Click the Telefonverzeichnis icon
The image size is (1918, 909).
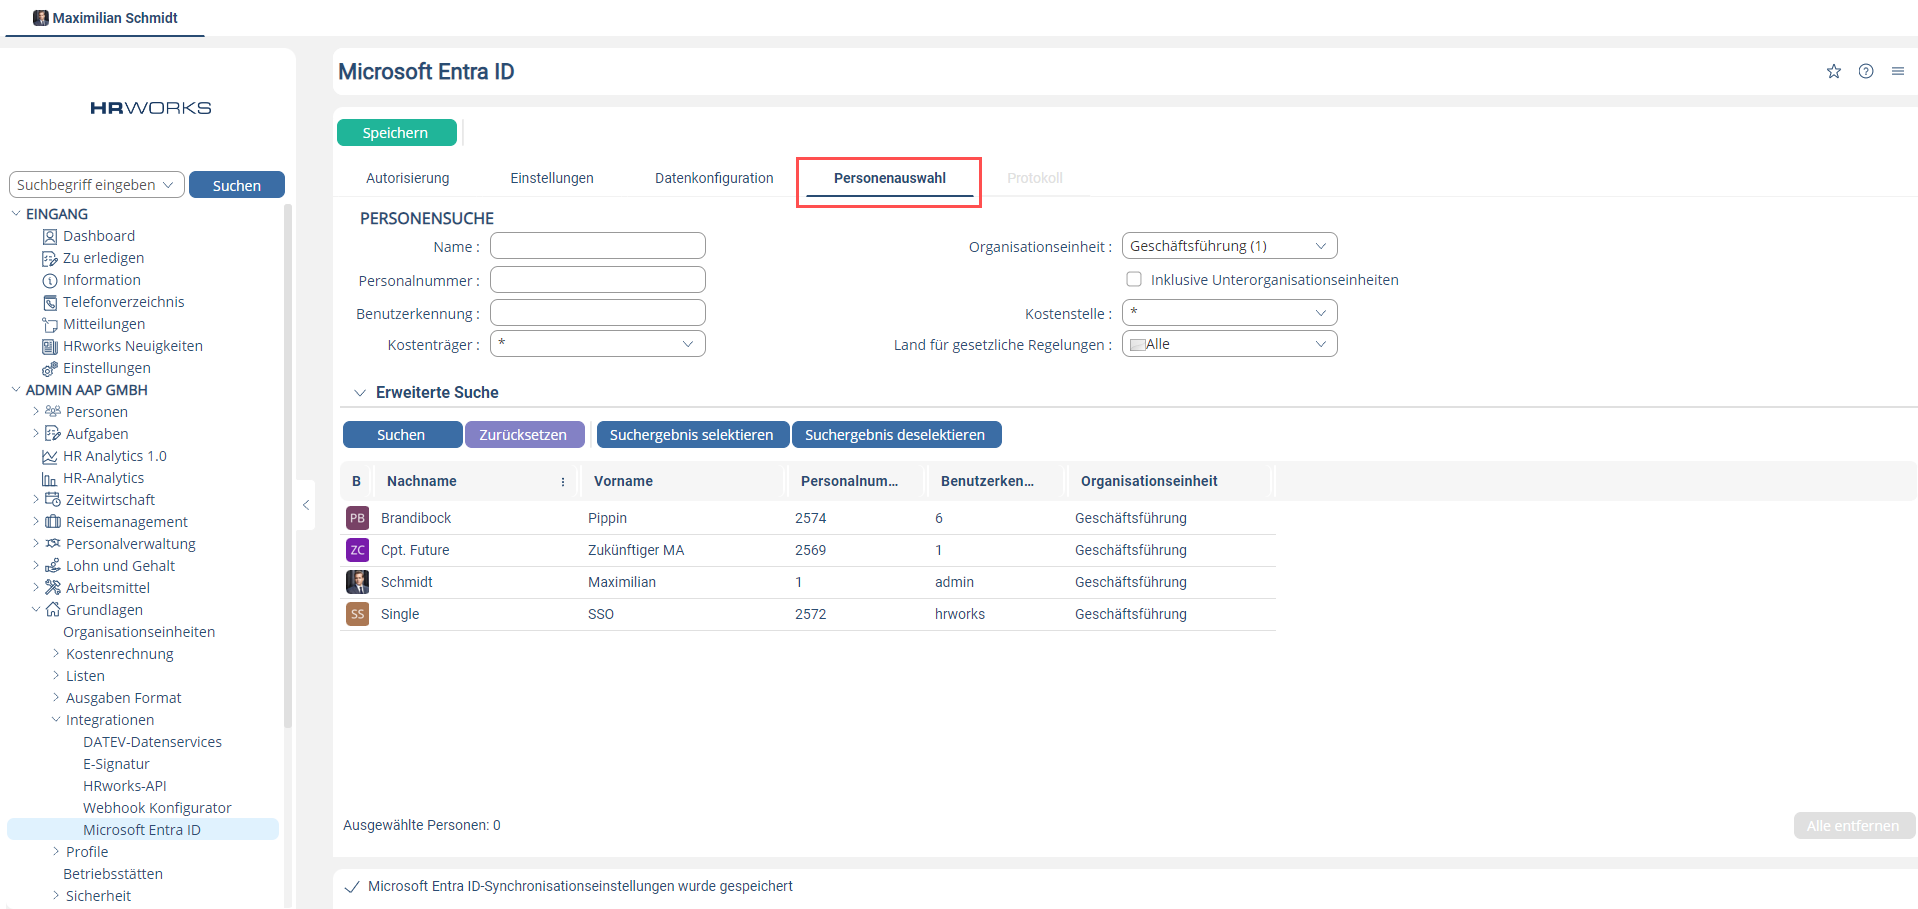(x=50, y=302)
